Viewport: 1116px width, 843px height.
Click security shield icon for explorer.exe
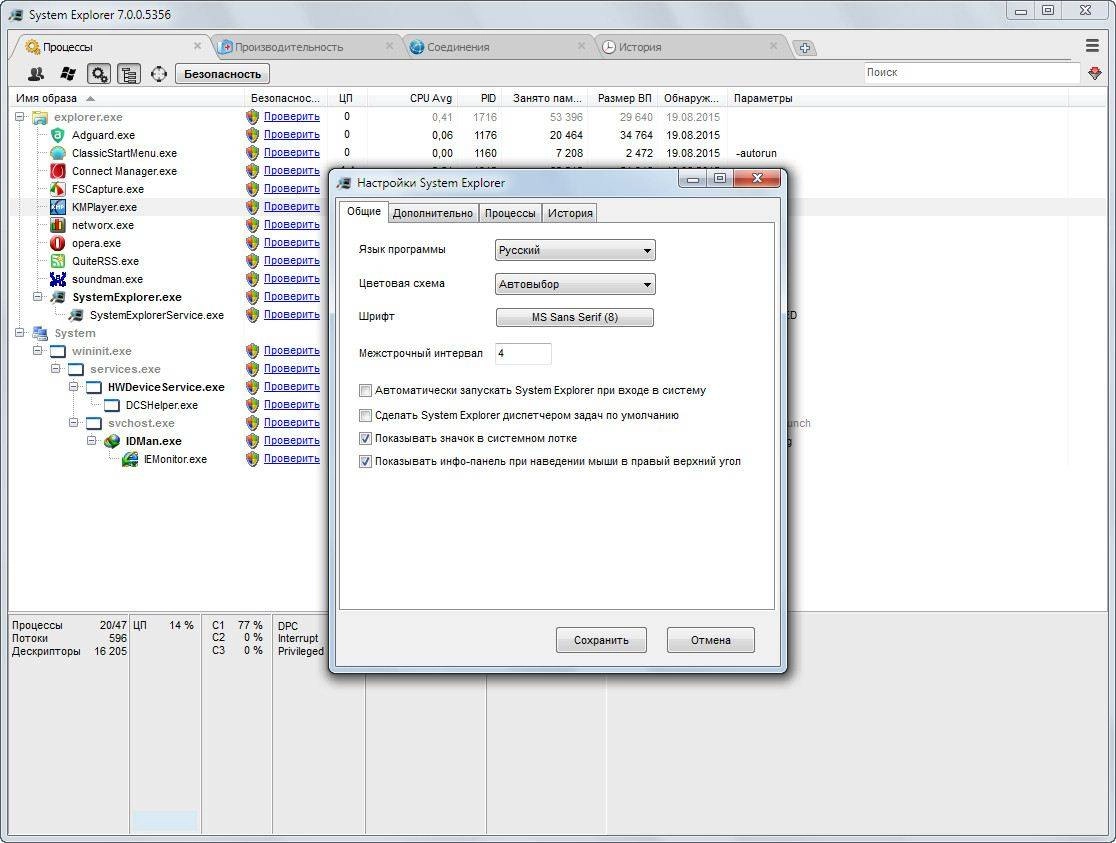[x=252, y=117]
